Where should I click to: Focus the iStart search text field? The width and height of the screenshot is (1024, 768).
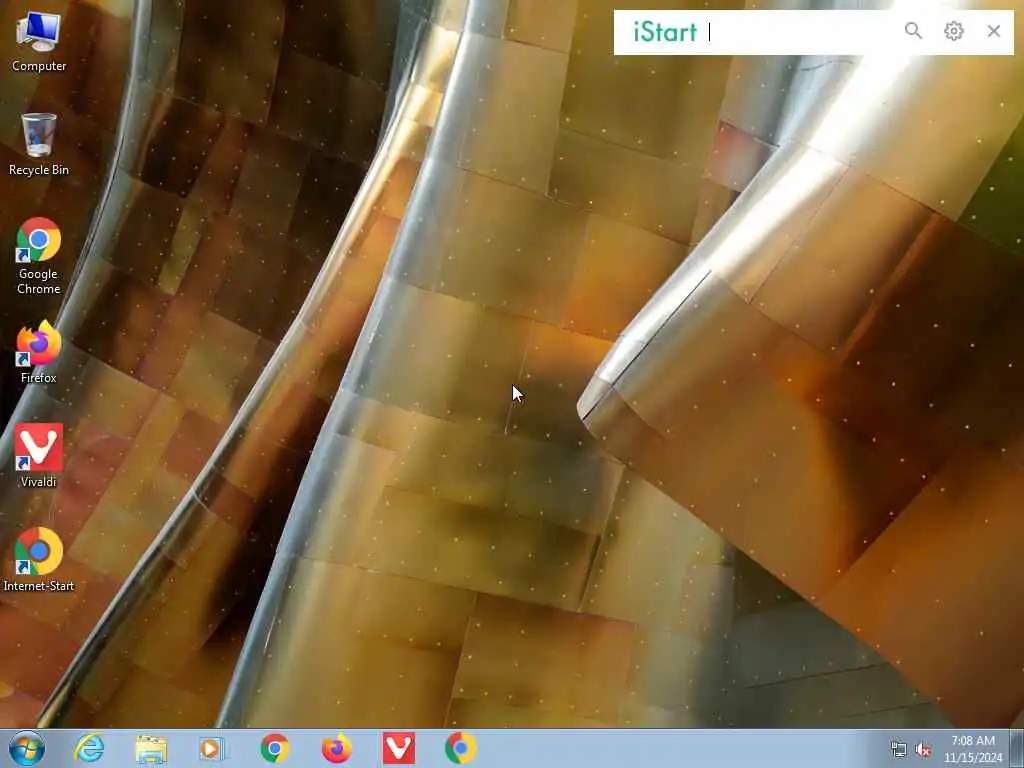point(800,32)
